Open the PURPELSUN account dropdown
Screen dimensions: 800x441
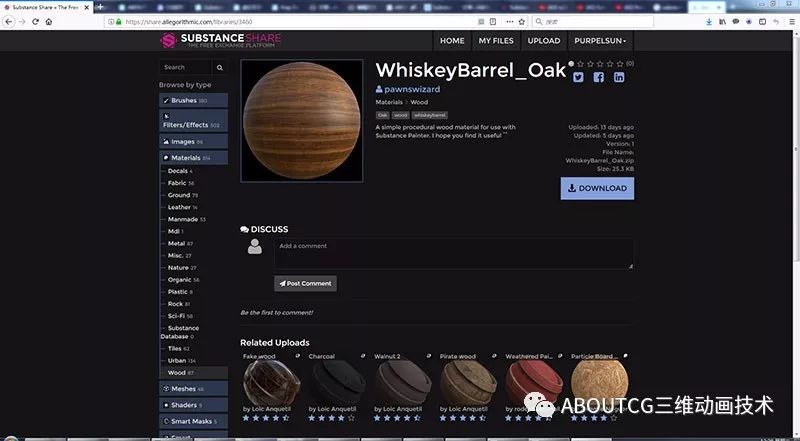pos(600,41)
